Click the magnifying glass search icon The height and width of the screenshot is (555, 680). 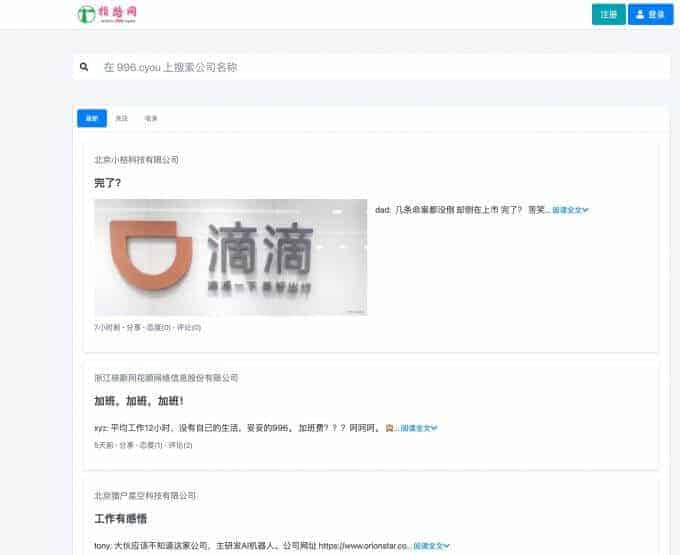[84, 67]
